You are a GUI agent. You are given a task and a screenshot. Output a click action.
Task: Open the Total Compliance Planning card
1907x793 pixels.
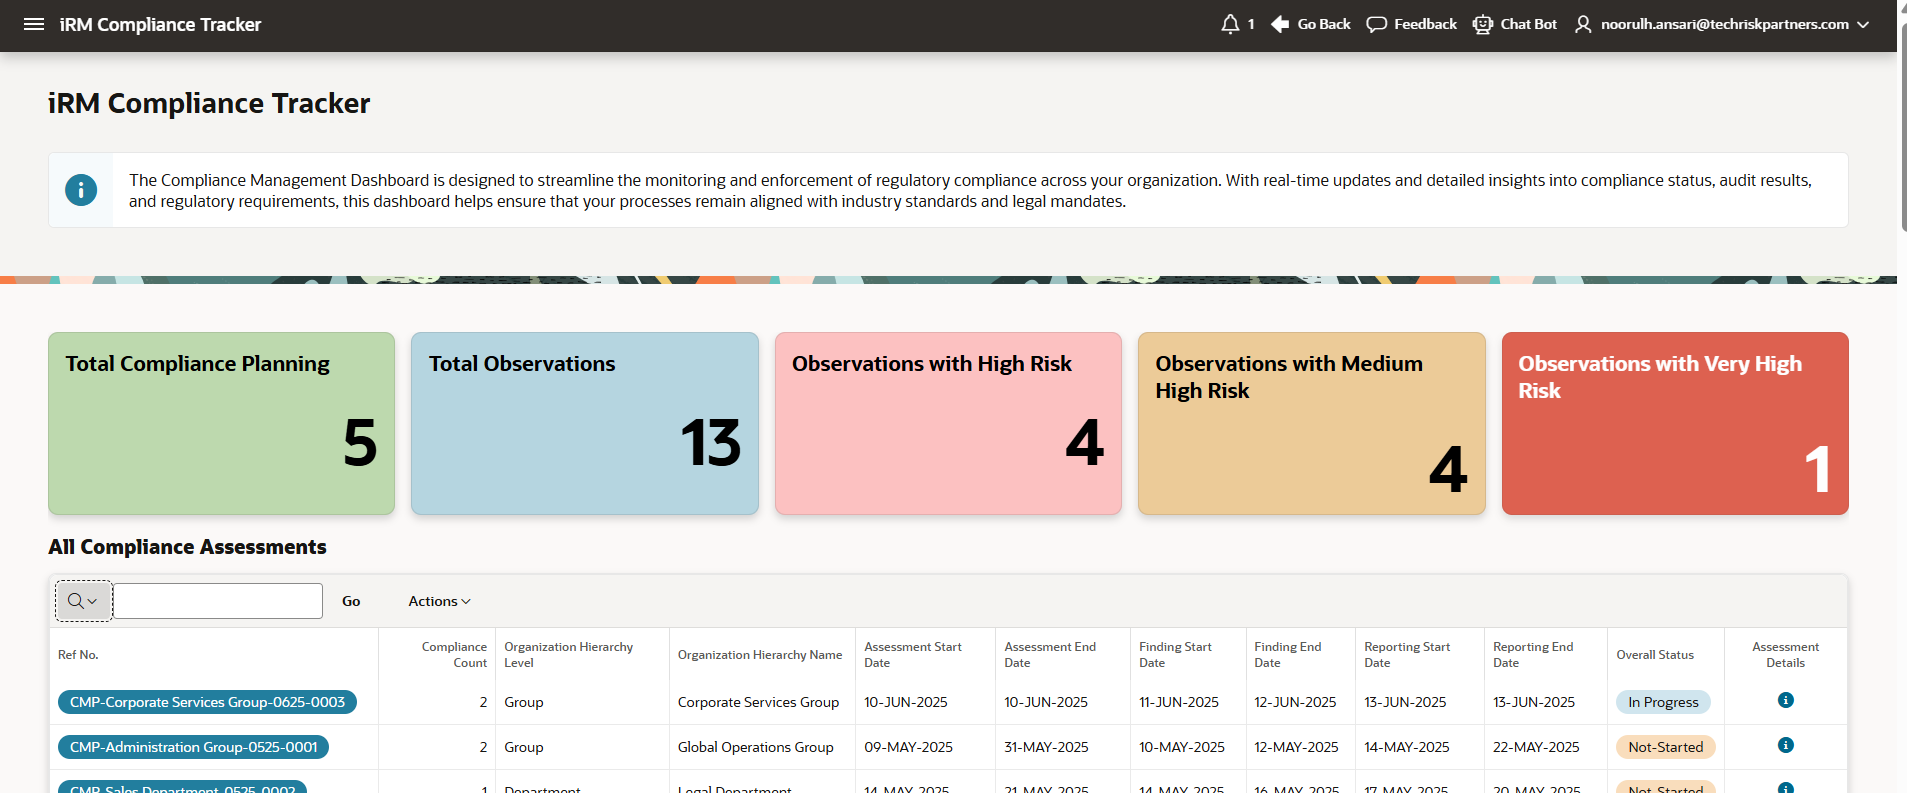222,423
